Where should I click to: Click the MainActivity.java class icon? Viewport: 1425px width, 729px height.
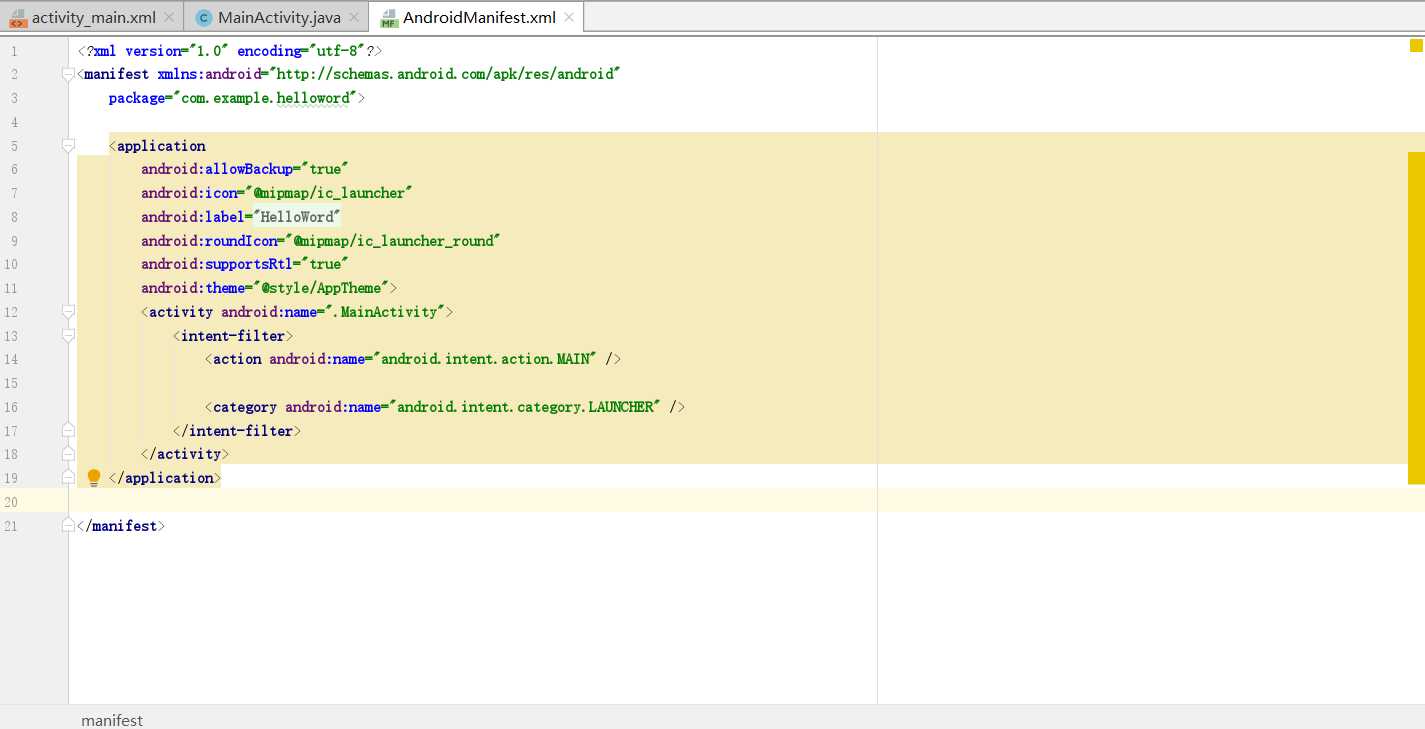pyautogui.click(x=204, y=18)
